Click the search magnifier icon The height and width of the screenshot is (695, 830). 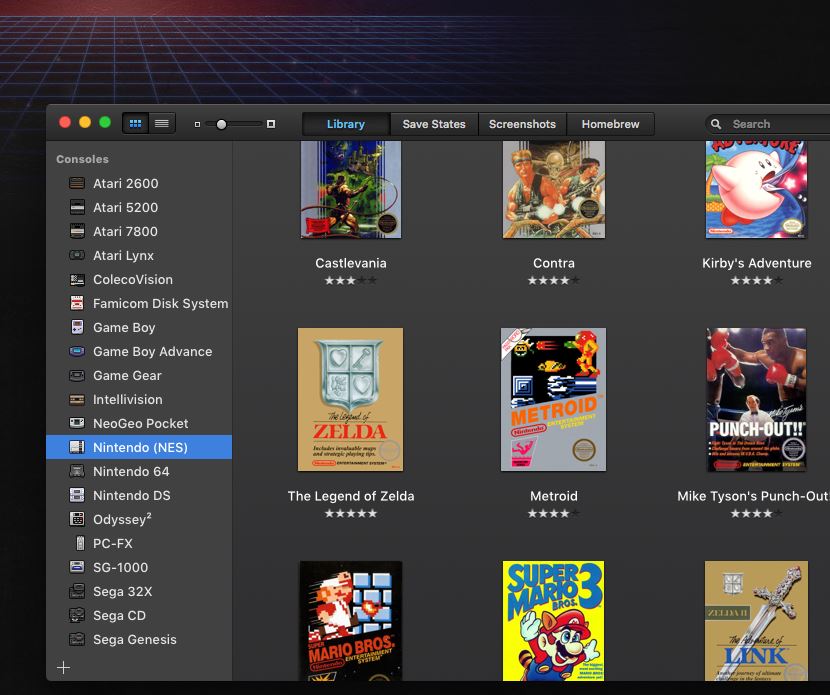pos(716,124)
